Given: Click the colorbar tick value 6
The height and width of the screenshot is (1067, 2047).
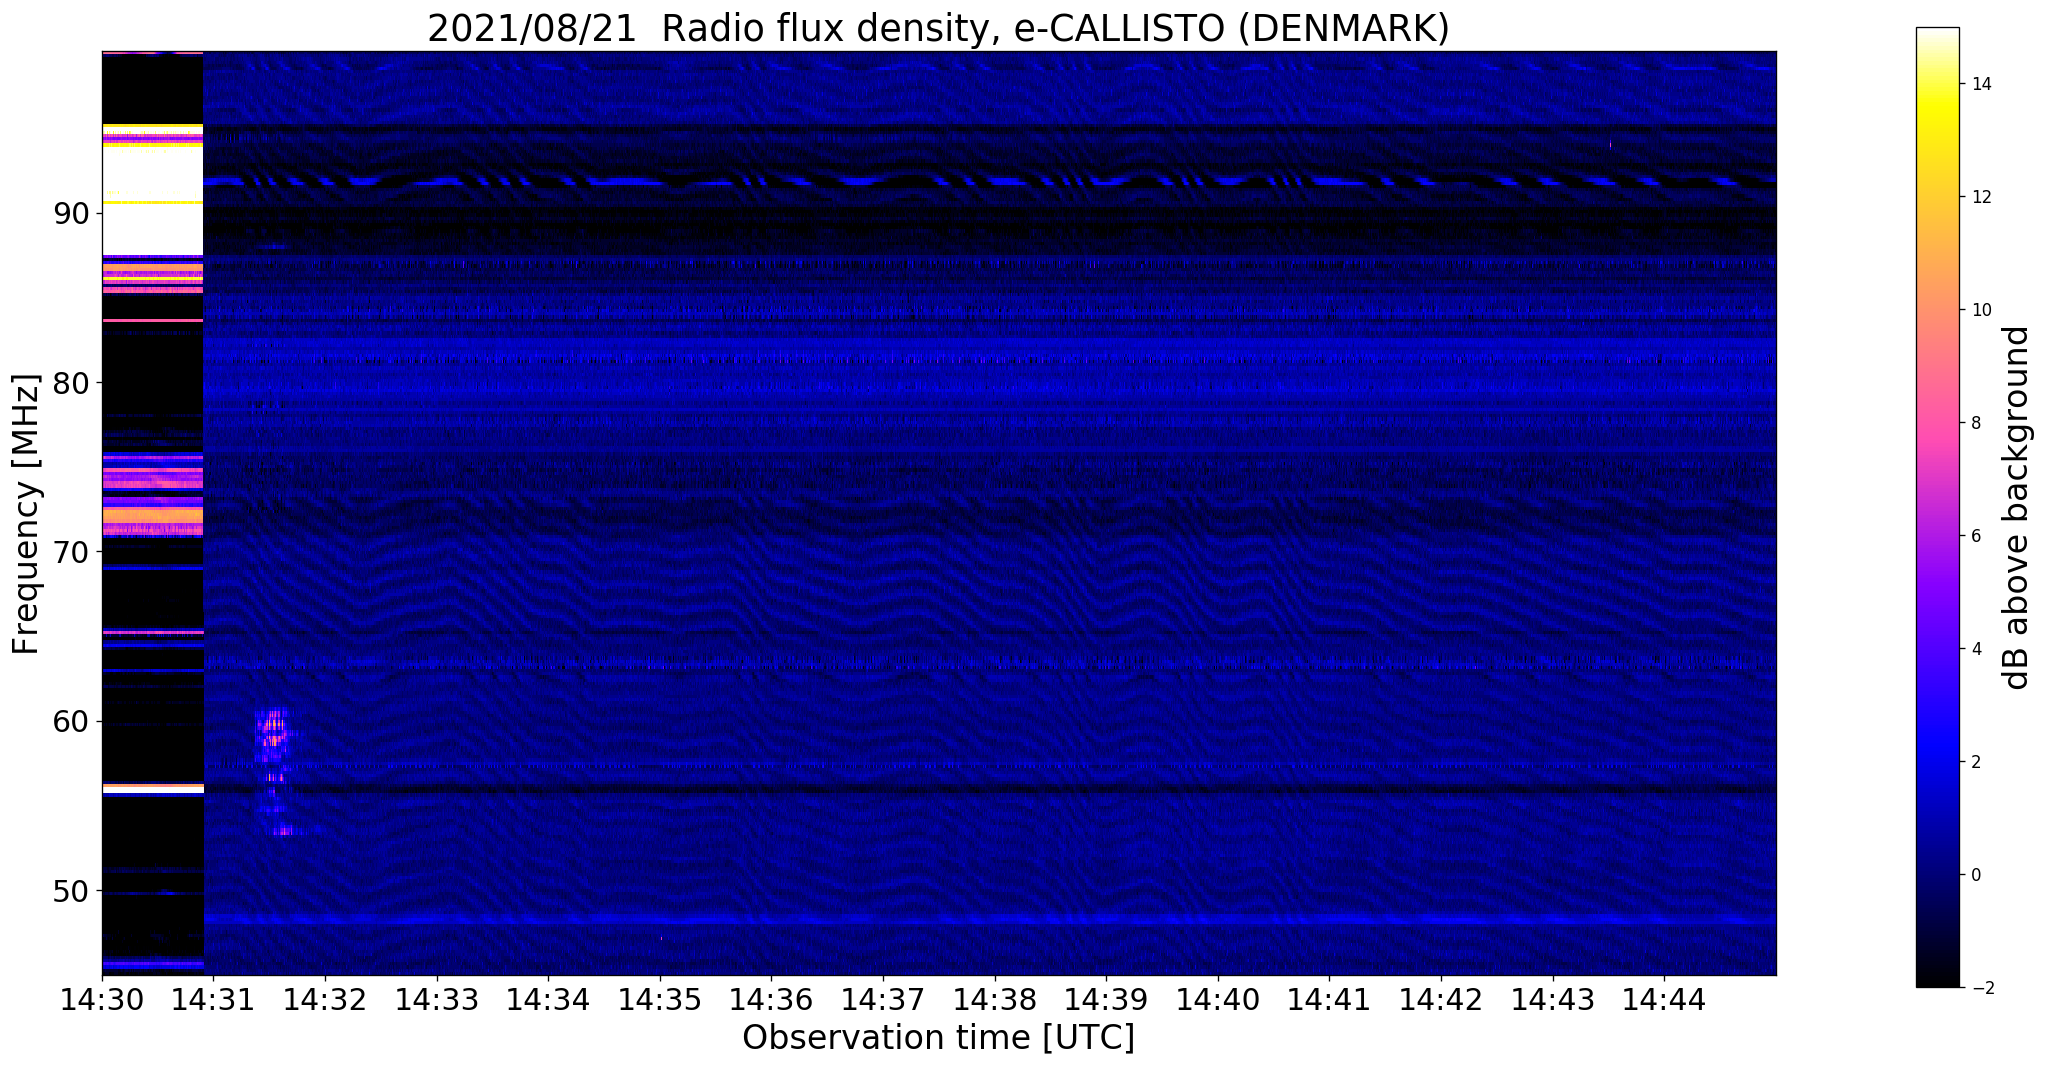Looking at the screenshot, I should (1975, 536).
